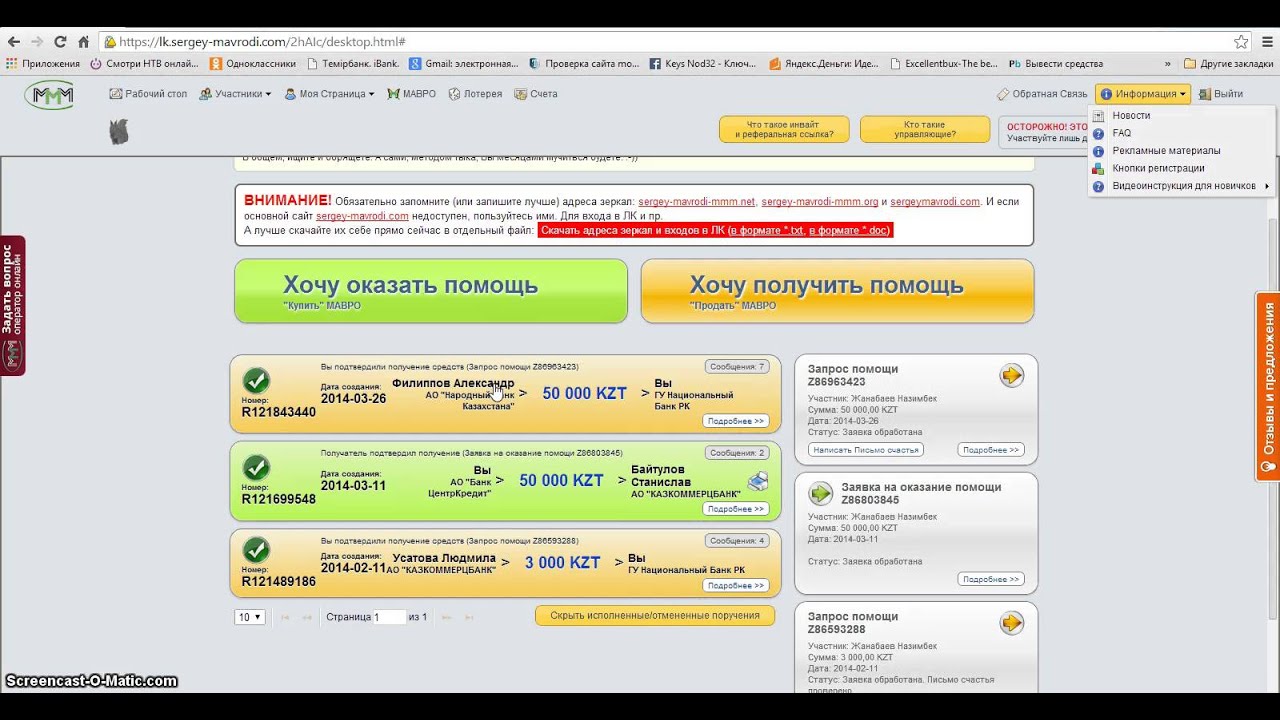Go to first page pagination icon
This screenshot has width=1280, height=720.
click(x=285, y=618)
